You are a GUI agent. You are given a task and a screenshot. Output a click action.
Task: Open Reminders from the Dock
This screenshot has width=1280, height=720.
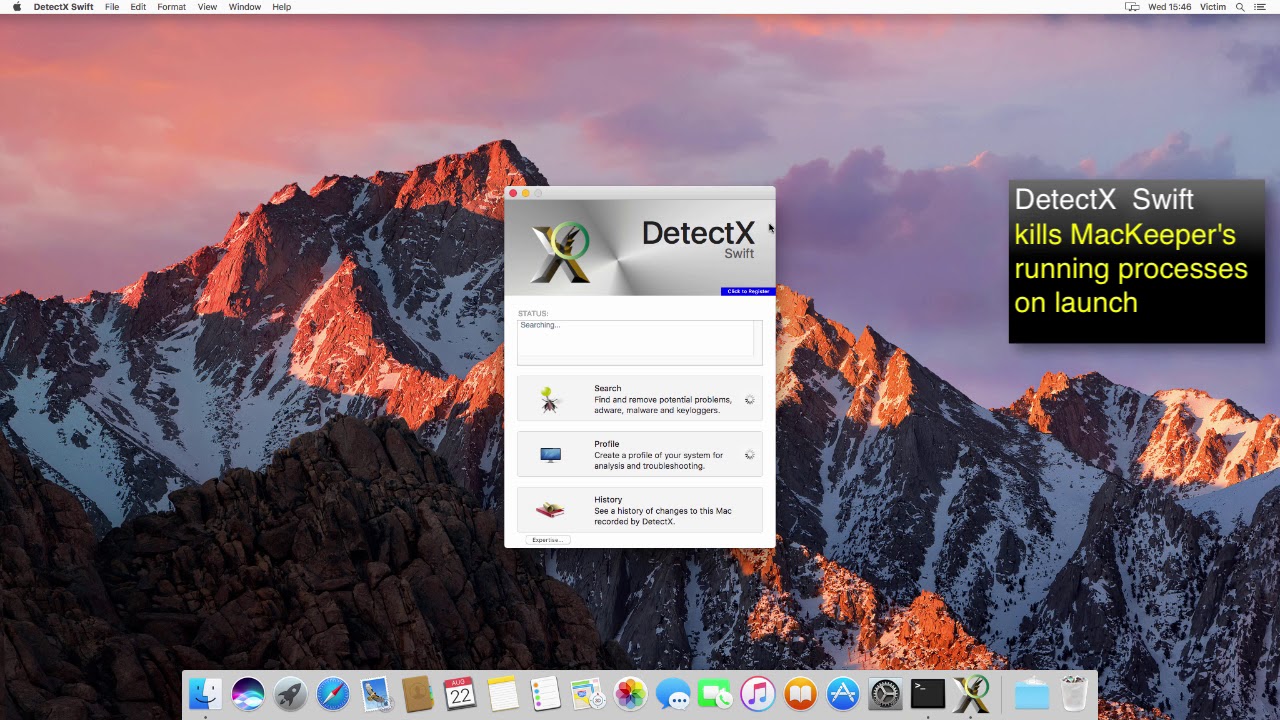[545, 693]
